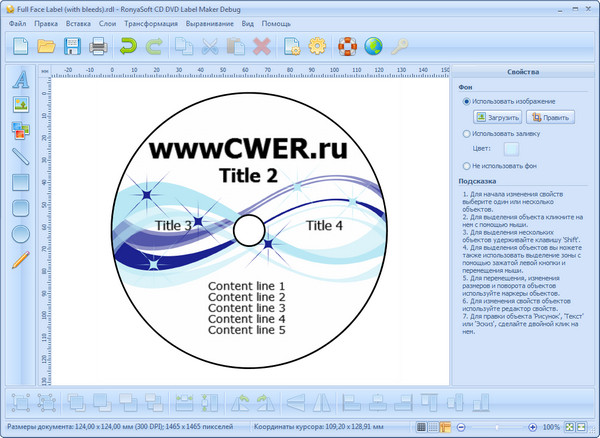Select the Circle shape tool
The width and height of the screenshot is (600, 438).
(x=20, y=234)
